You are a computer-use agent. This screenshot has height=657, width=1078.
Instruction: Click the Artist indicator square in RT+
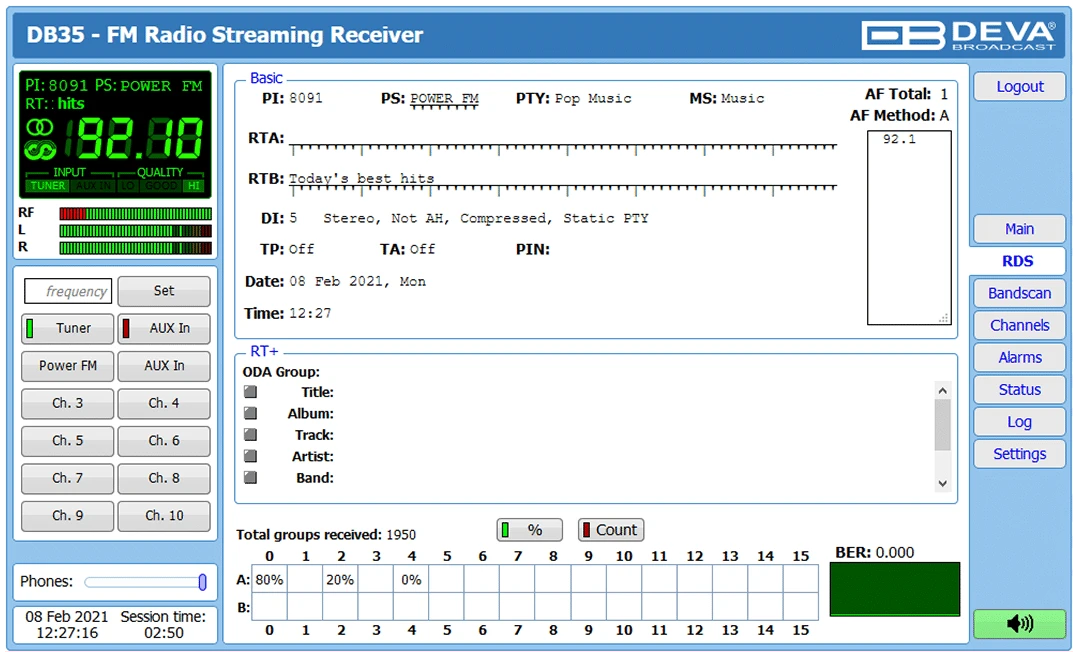coord(250,456)
